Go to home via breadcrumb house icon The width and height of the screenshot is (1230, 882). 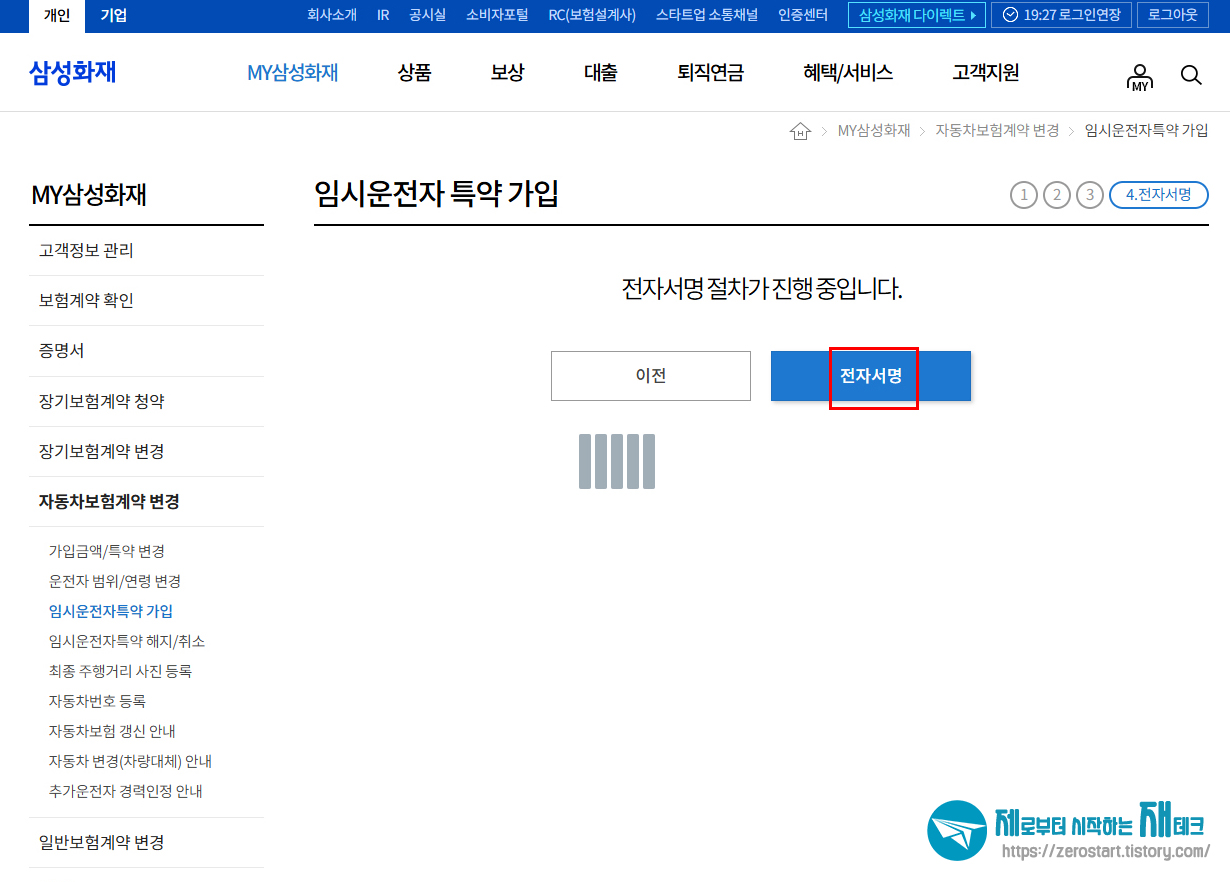click(800, 131)
